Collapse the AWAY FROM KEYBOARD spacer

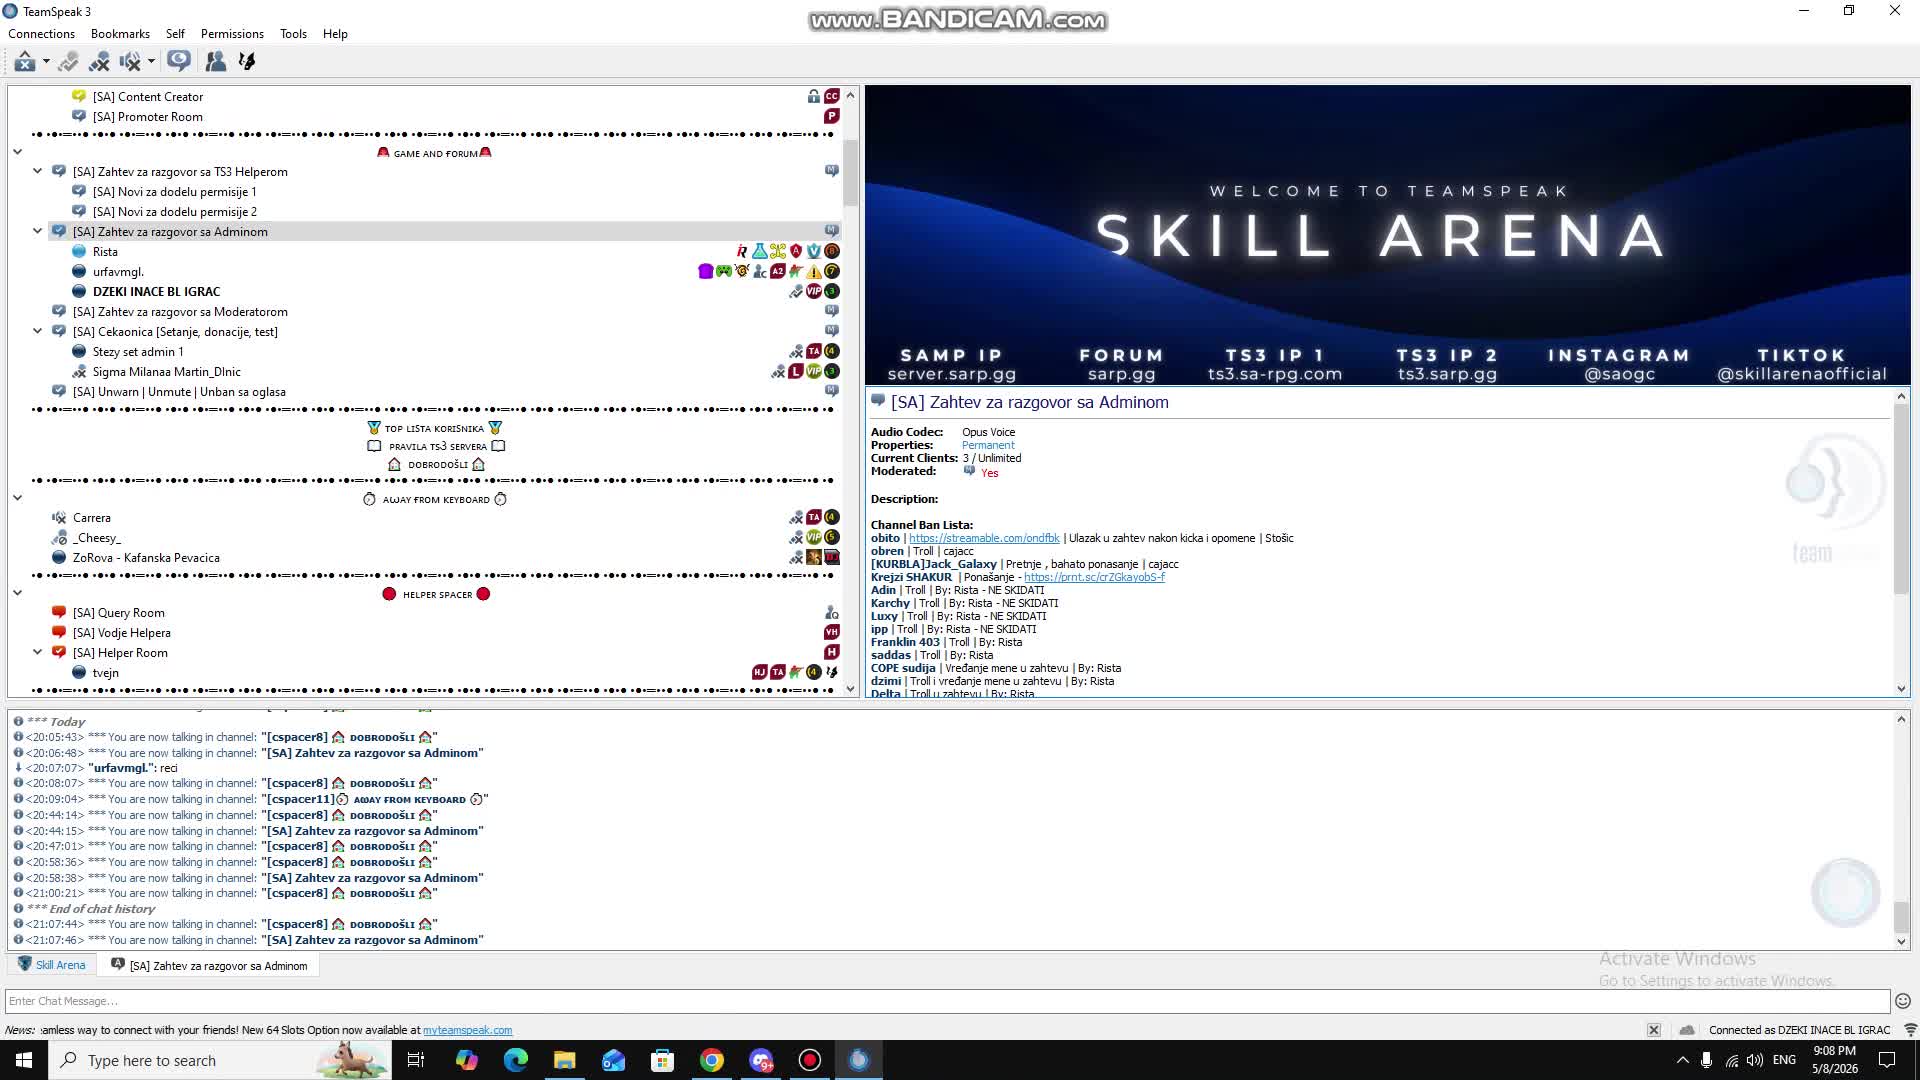pyautogui.click(x=17, y=498)
